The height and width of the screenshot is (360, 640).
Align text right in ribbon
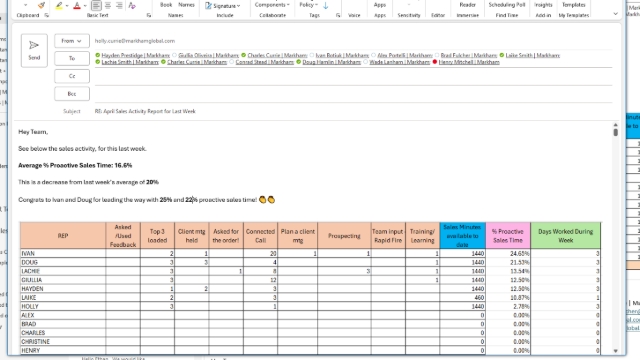click(119, 5)
